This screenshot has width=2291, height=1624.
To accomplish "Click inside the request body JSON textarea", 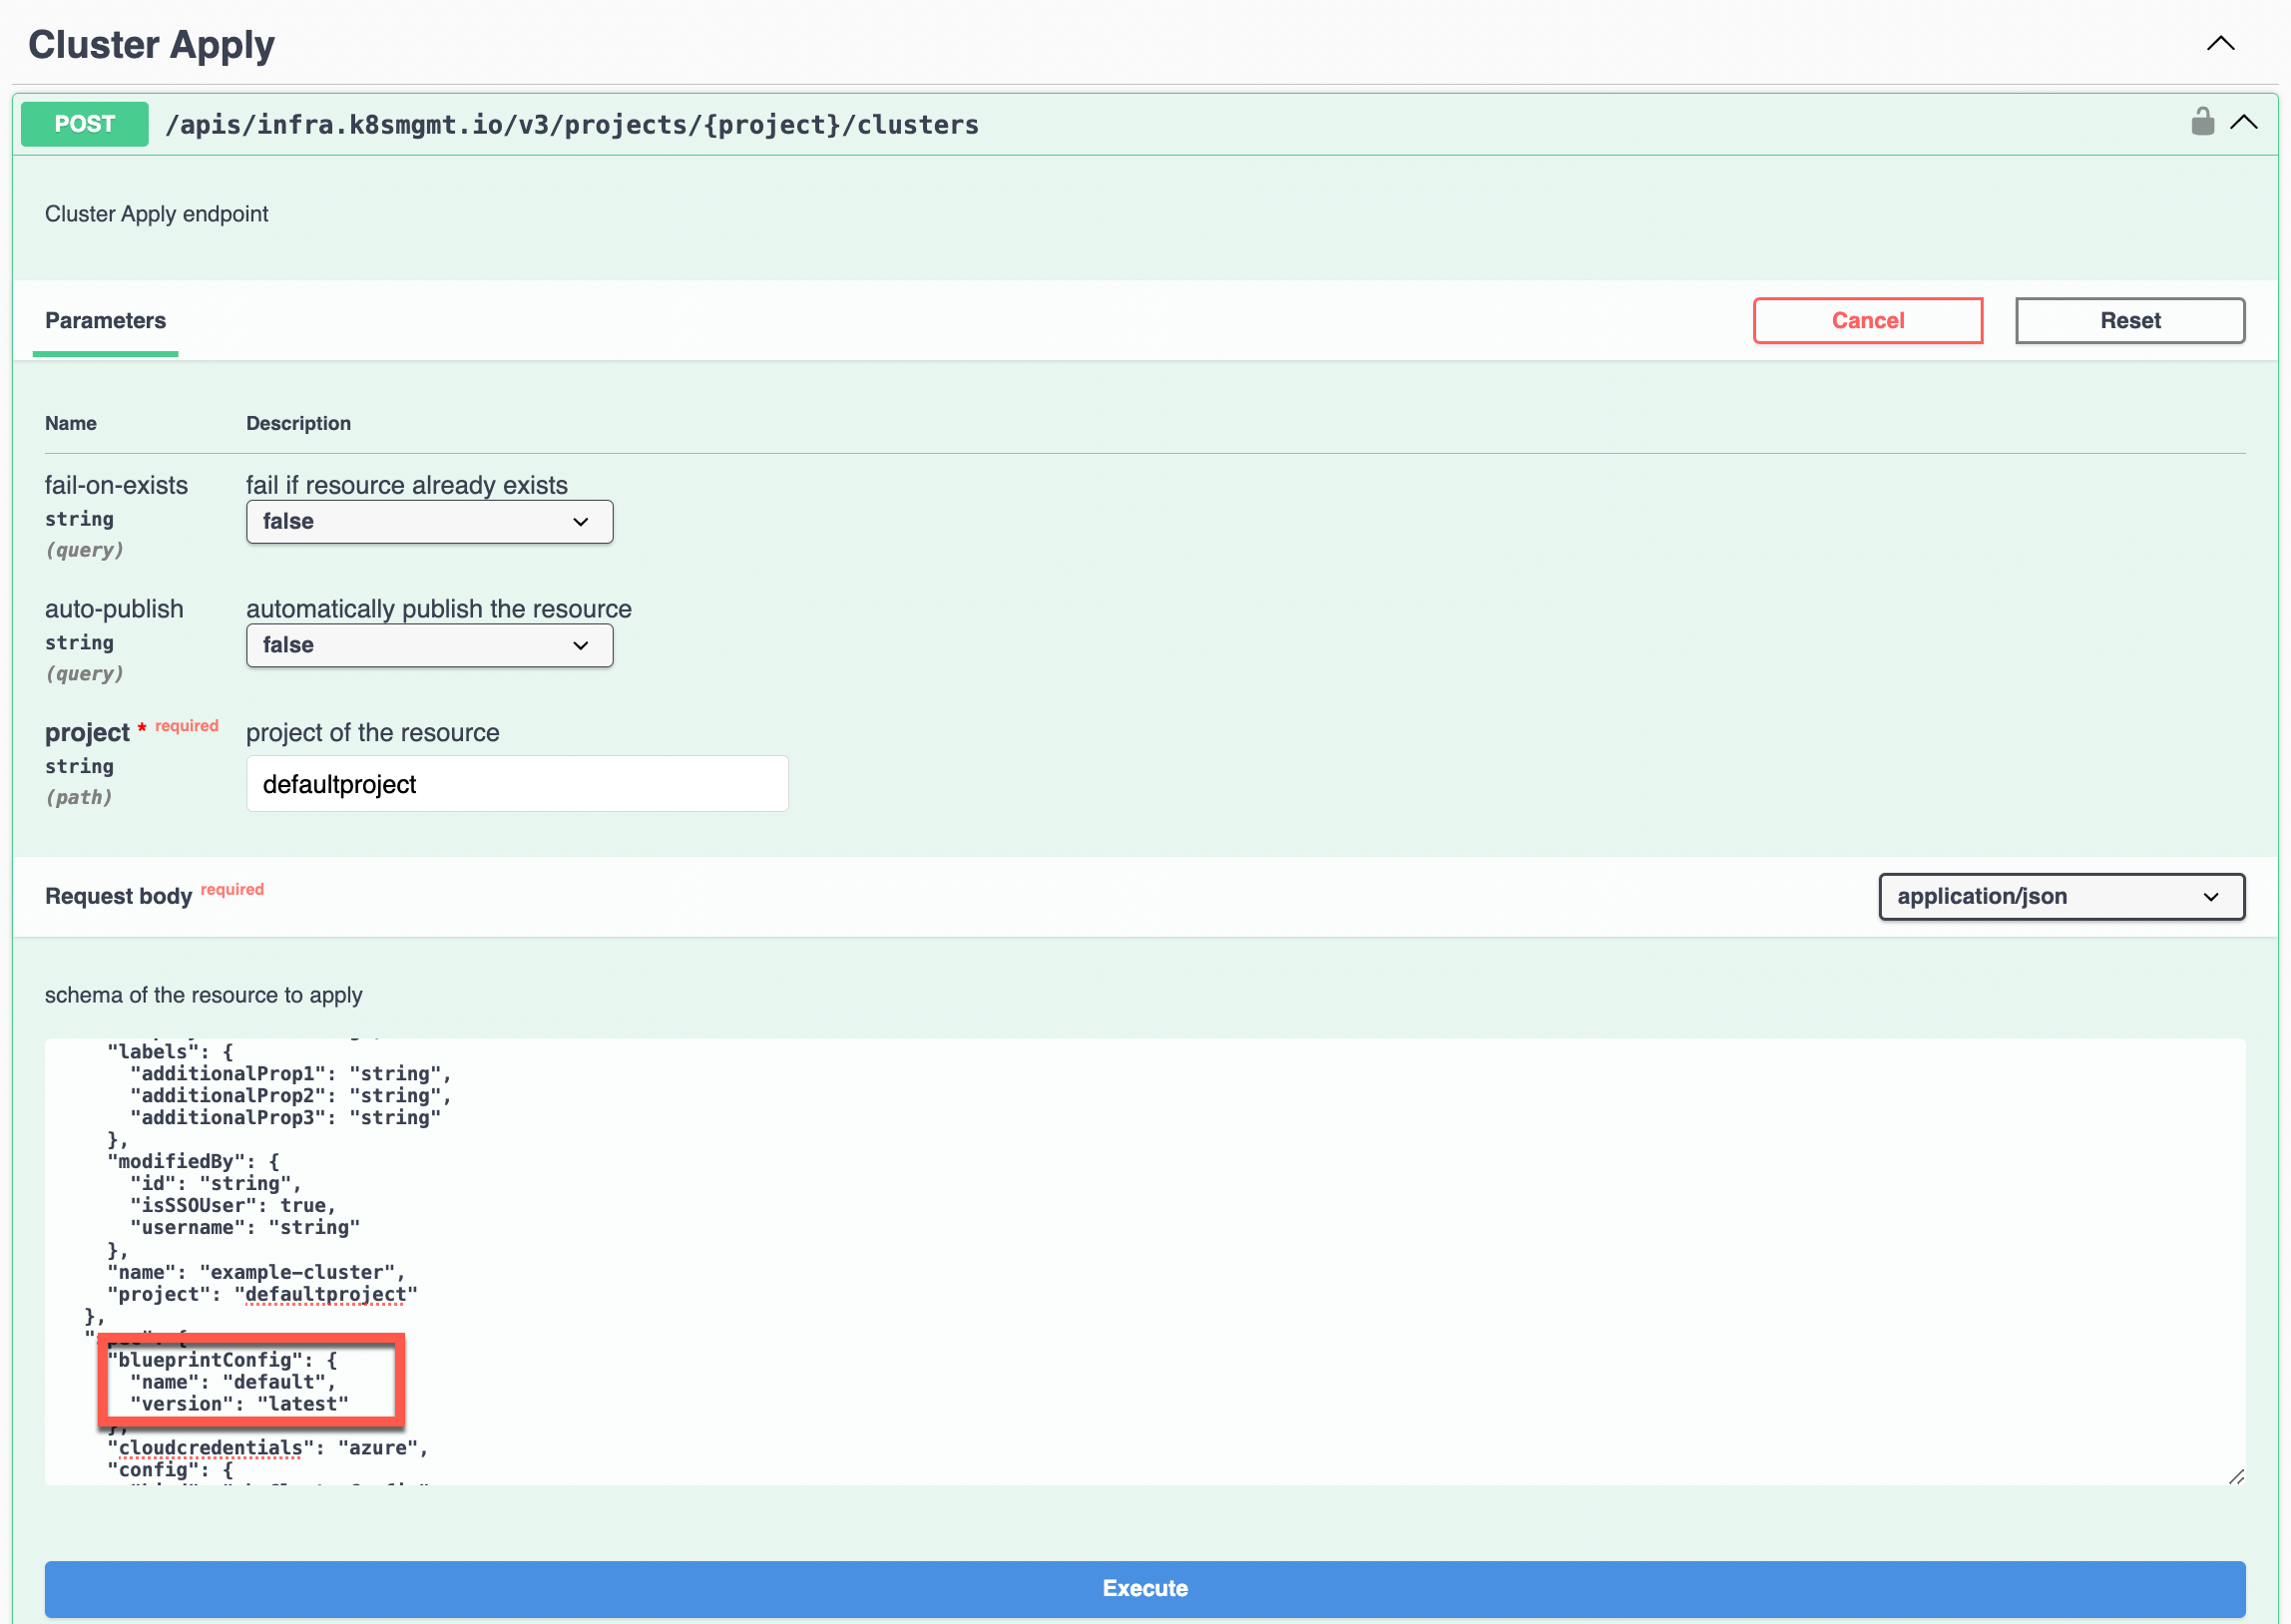I will (1145, 1262).
